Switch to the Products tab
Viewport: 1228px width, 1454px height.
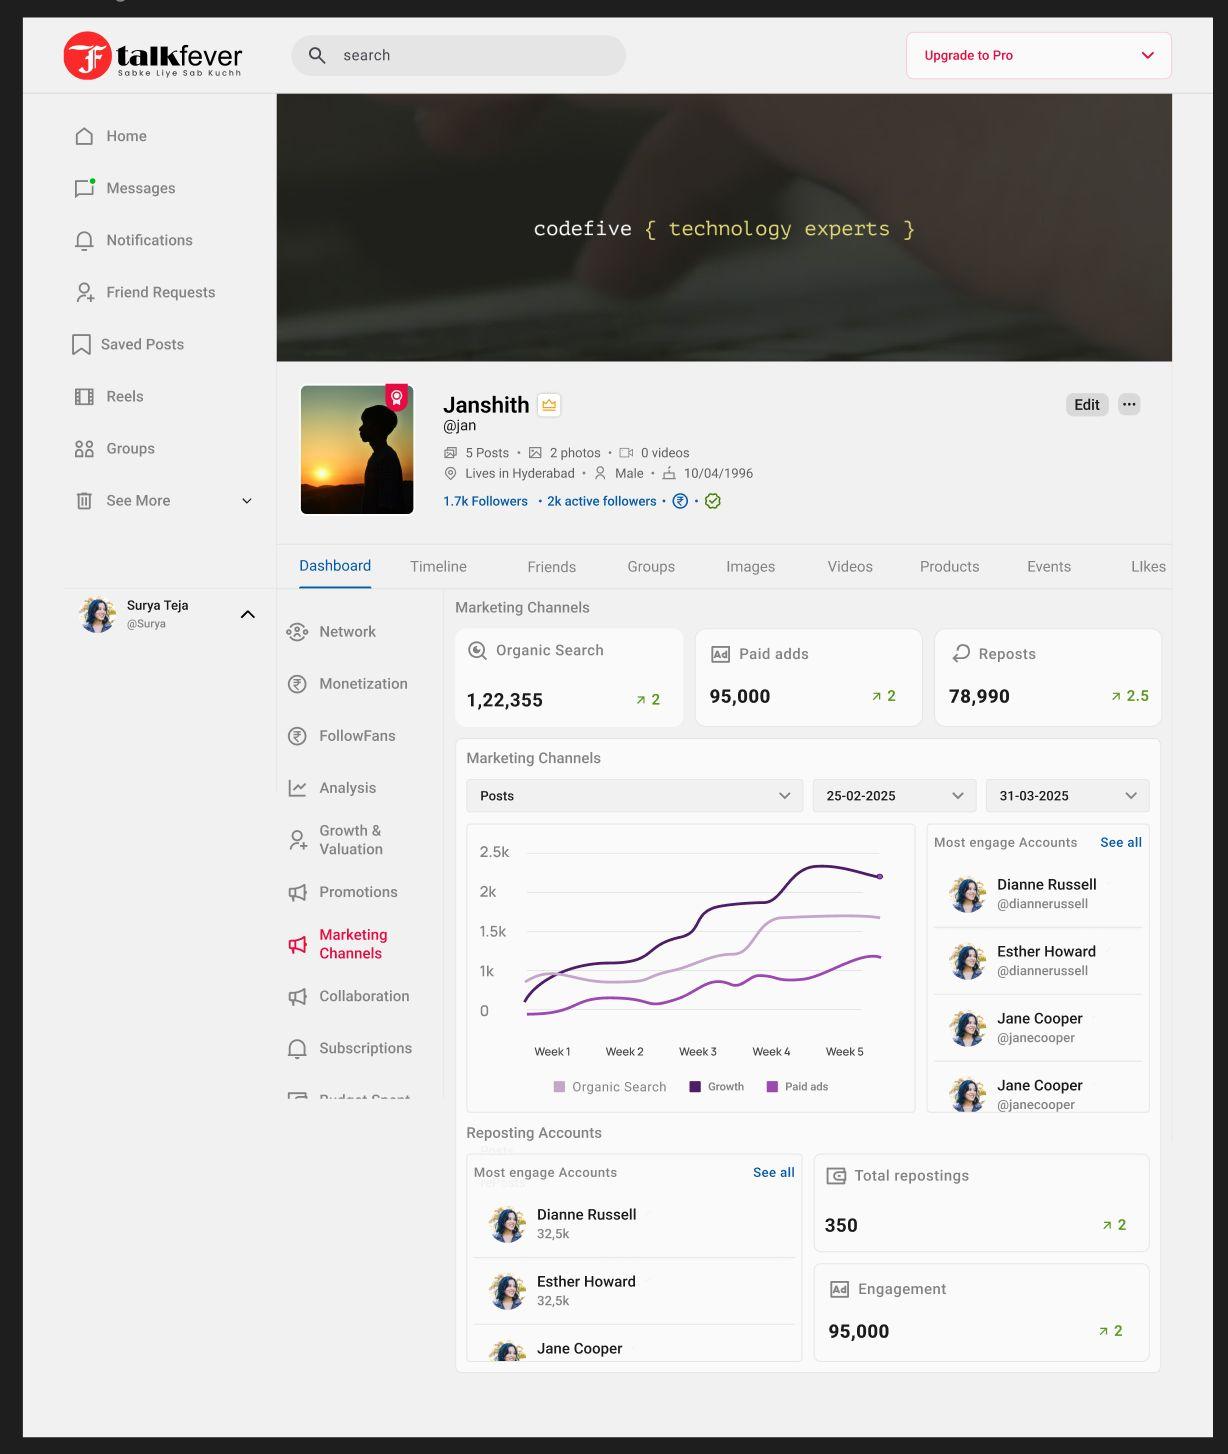coord(949,567)
